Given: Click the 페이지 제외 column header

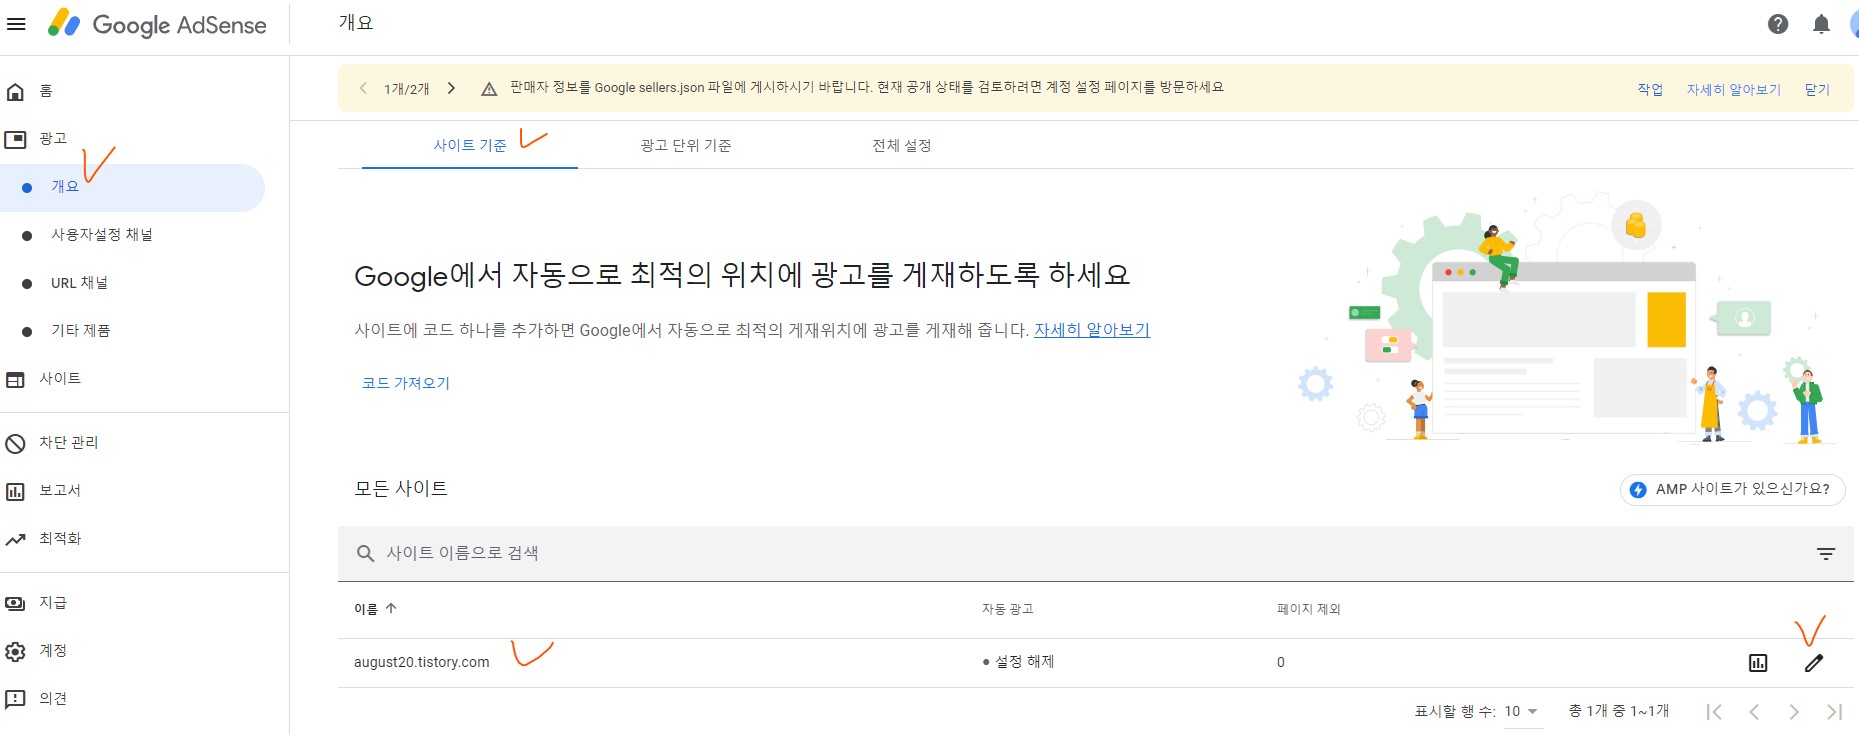Looking at the screenshot, I should tap(1309, 609).
